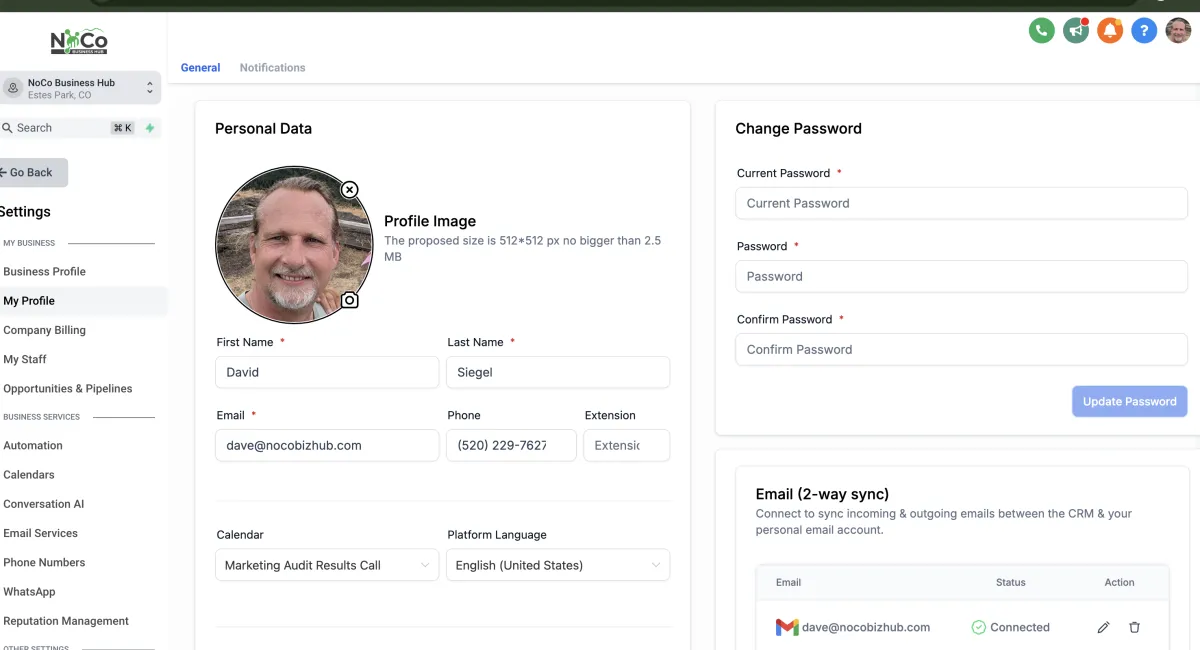This screenshot has height=650, width=1200.
Task: Edit the connected email with pencil icon
Action: click(x=1103, y=627)
